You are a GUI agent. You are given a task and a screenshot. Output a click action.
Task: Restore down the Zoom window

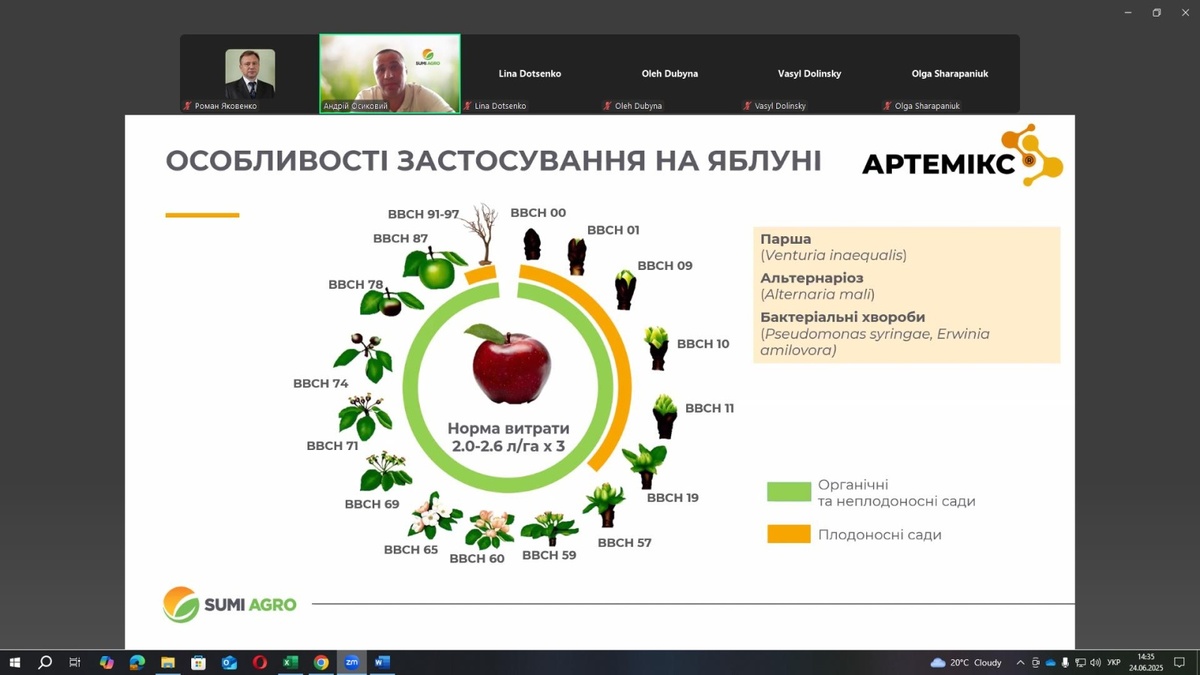pyautogui.click(x=1156, y=12)
